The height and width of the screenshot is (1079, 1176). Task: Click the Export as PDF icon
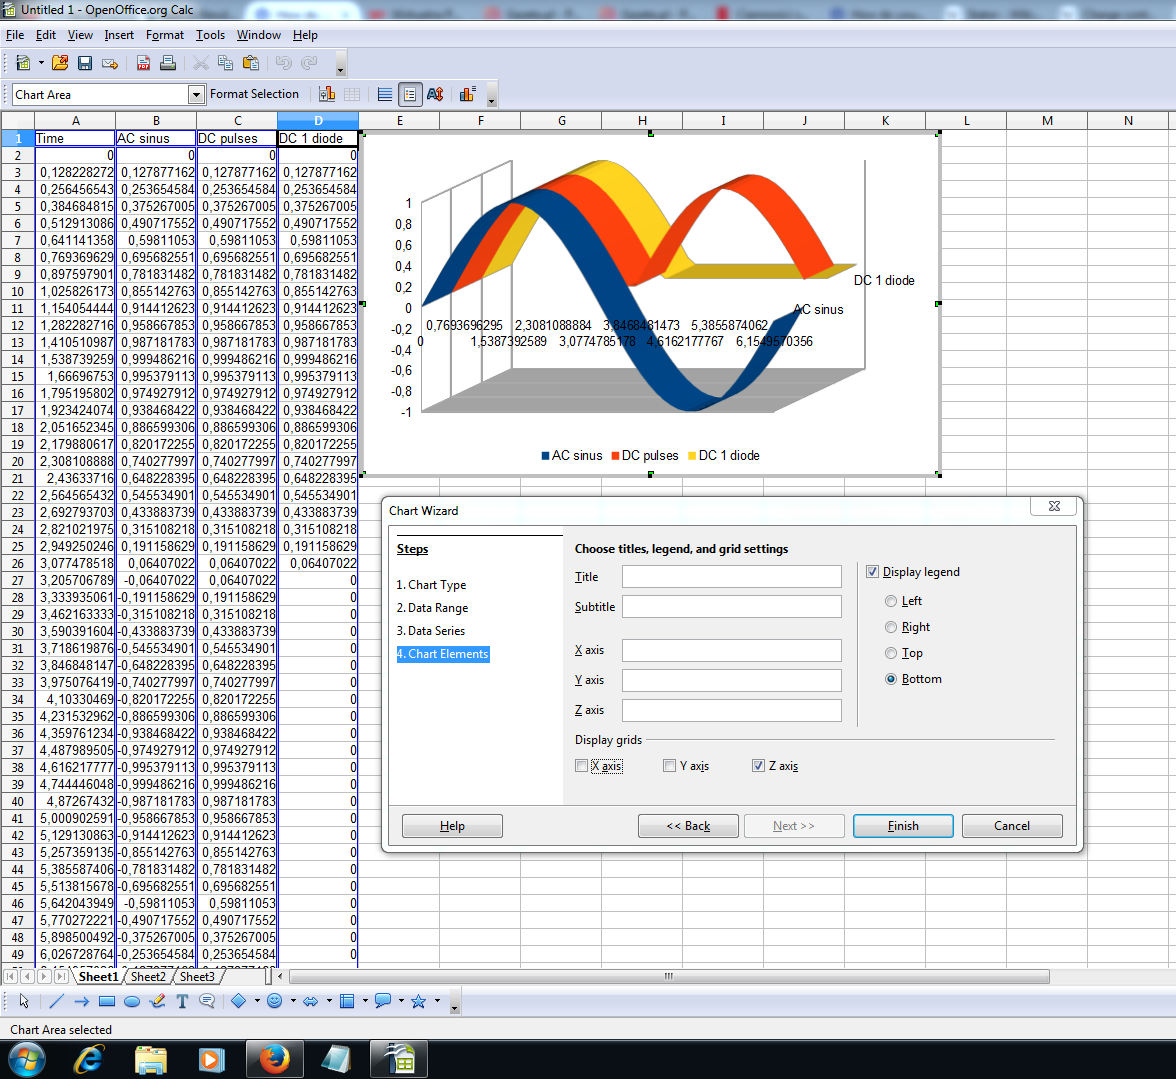(x=143, y=63)
